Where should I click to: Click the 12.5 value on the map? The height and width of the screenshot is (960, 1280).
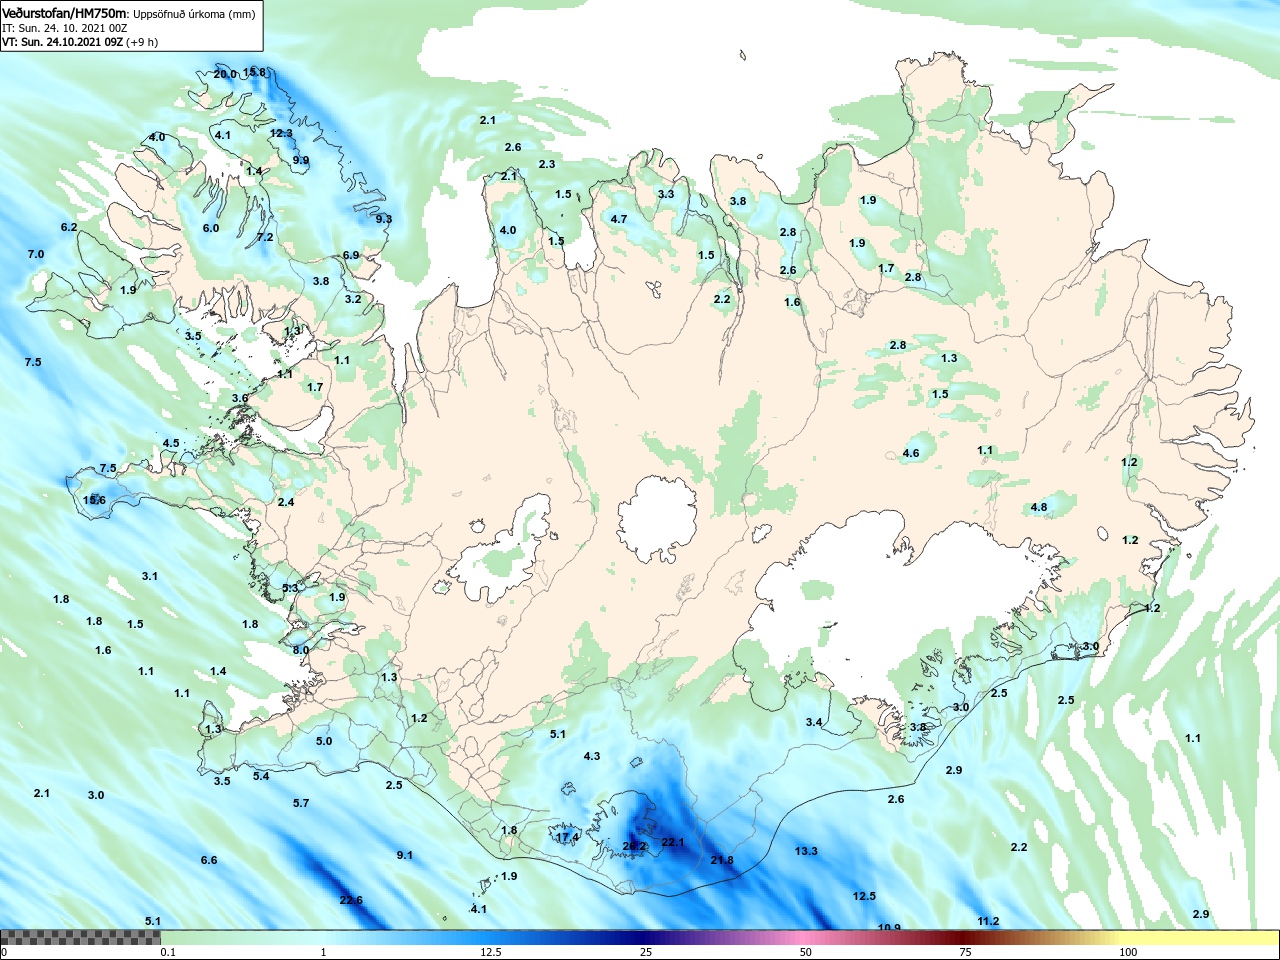point(864,896)
